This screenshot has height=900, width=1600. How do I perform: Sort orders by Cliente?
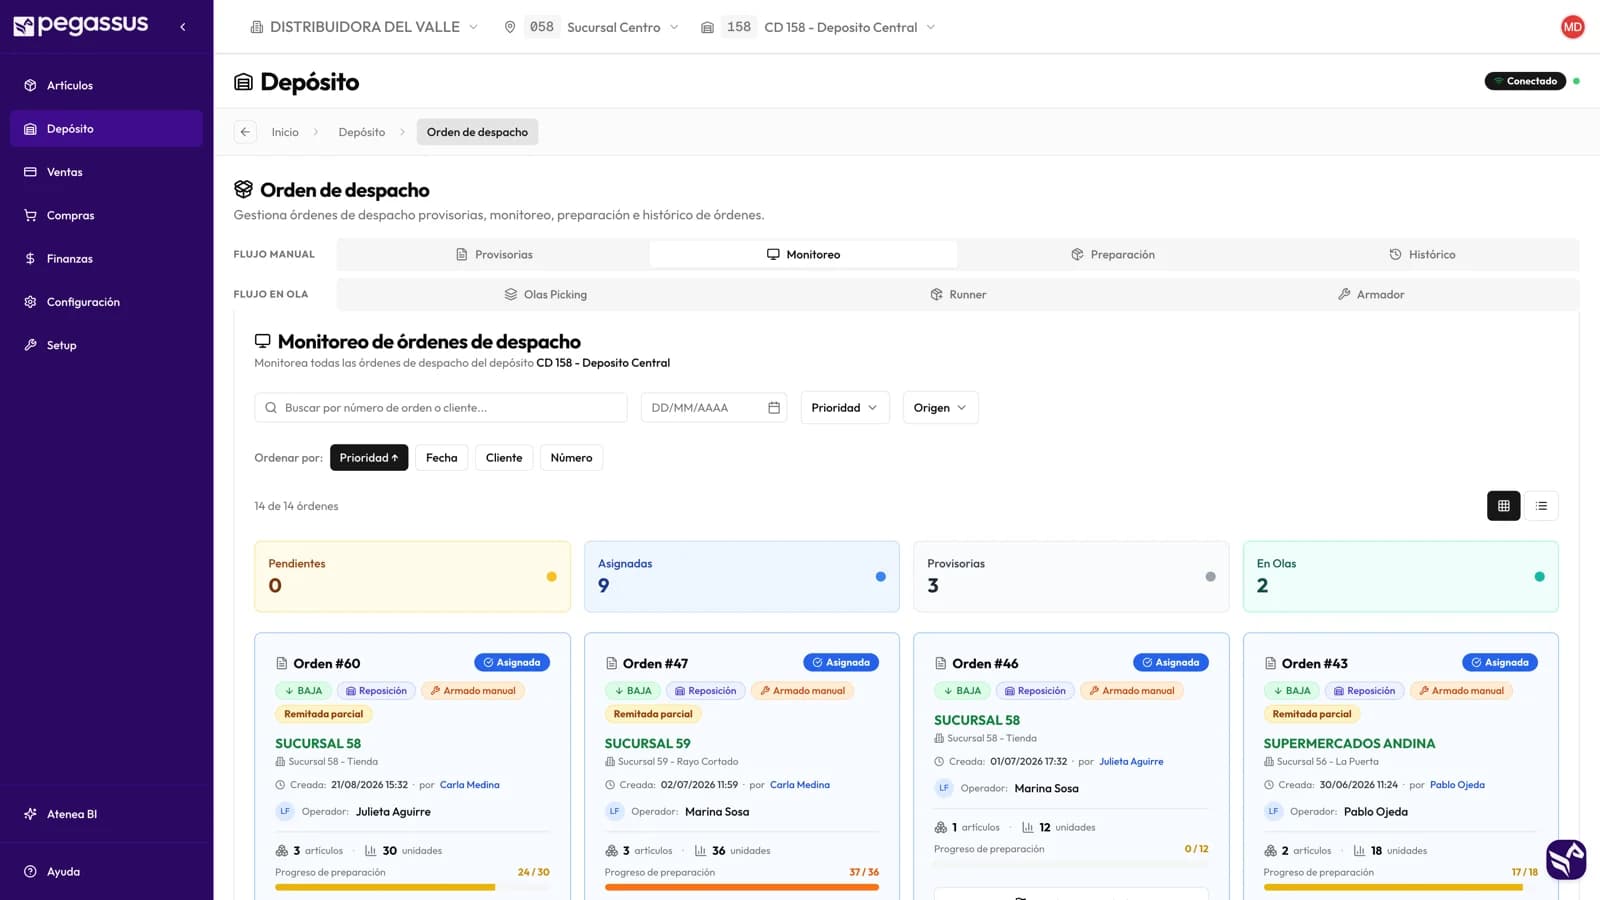[504, 458]
